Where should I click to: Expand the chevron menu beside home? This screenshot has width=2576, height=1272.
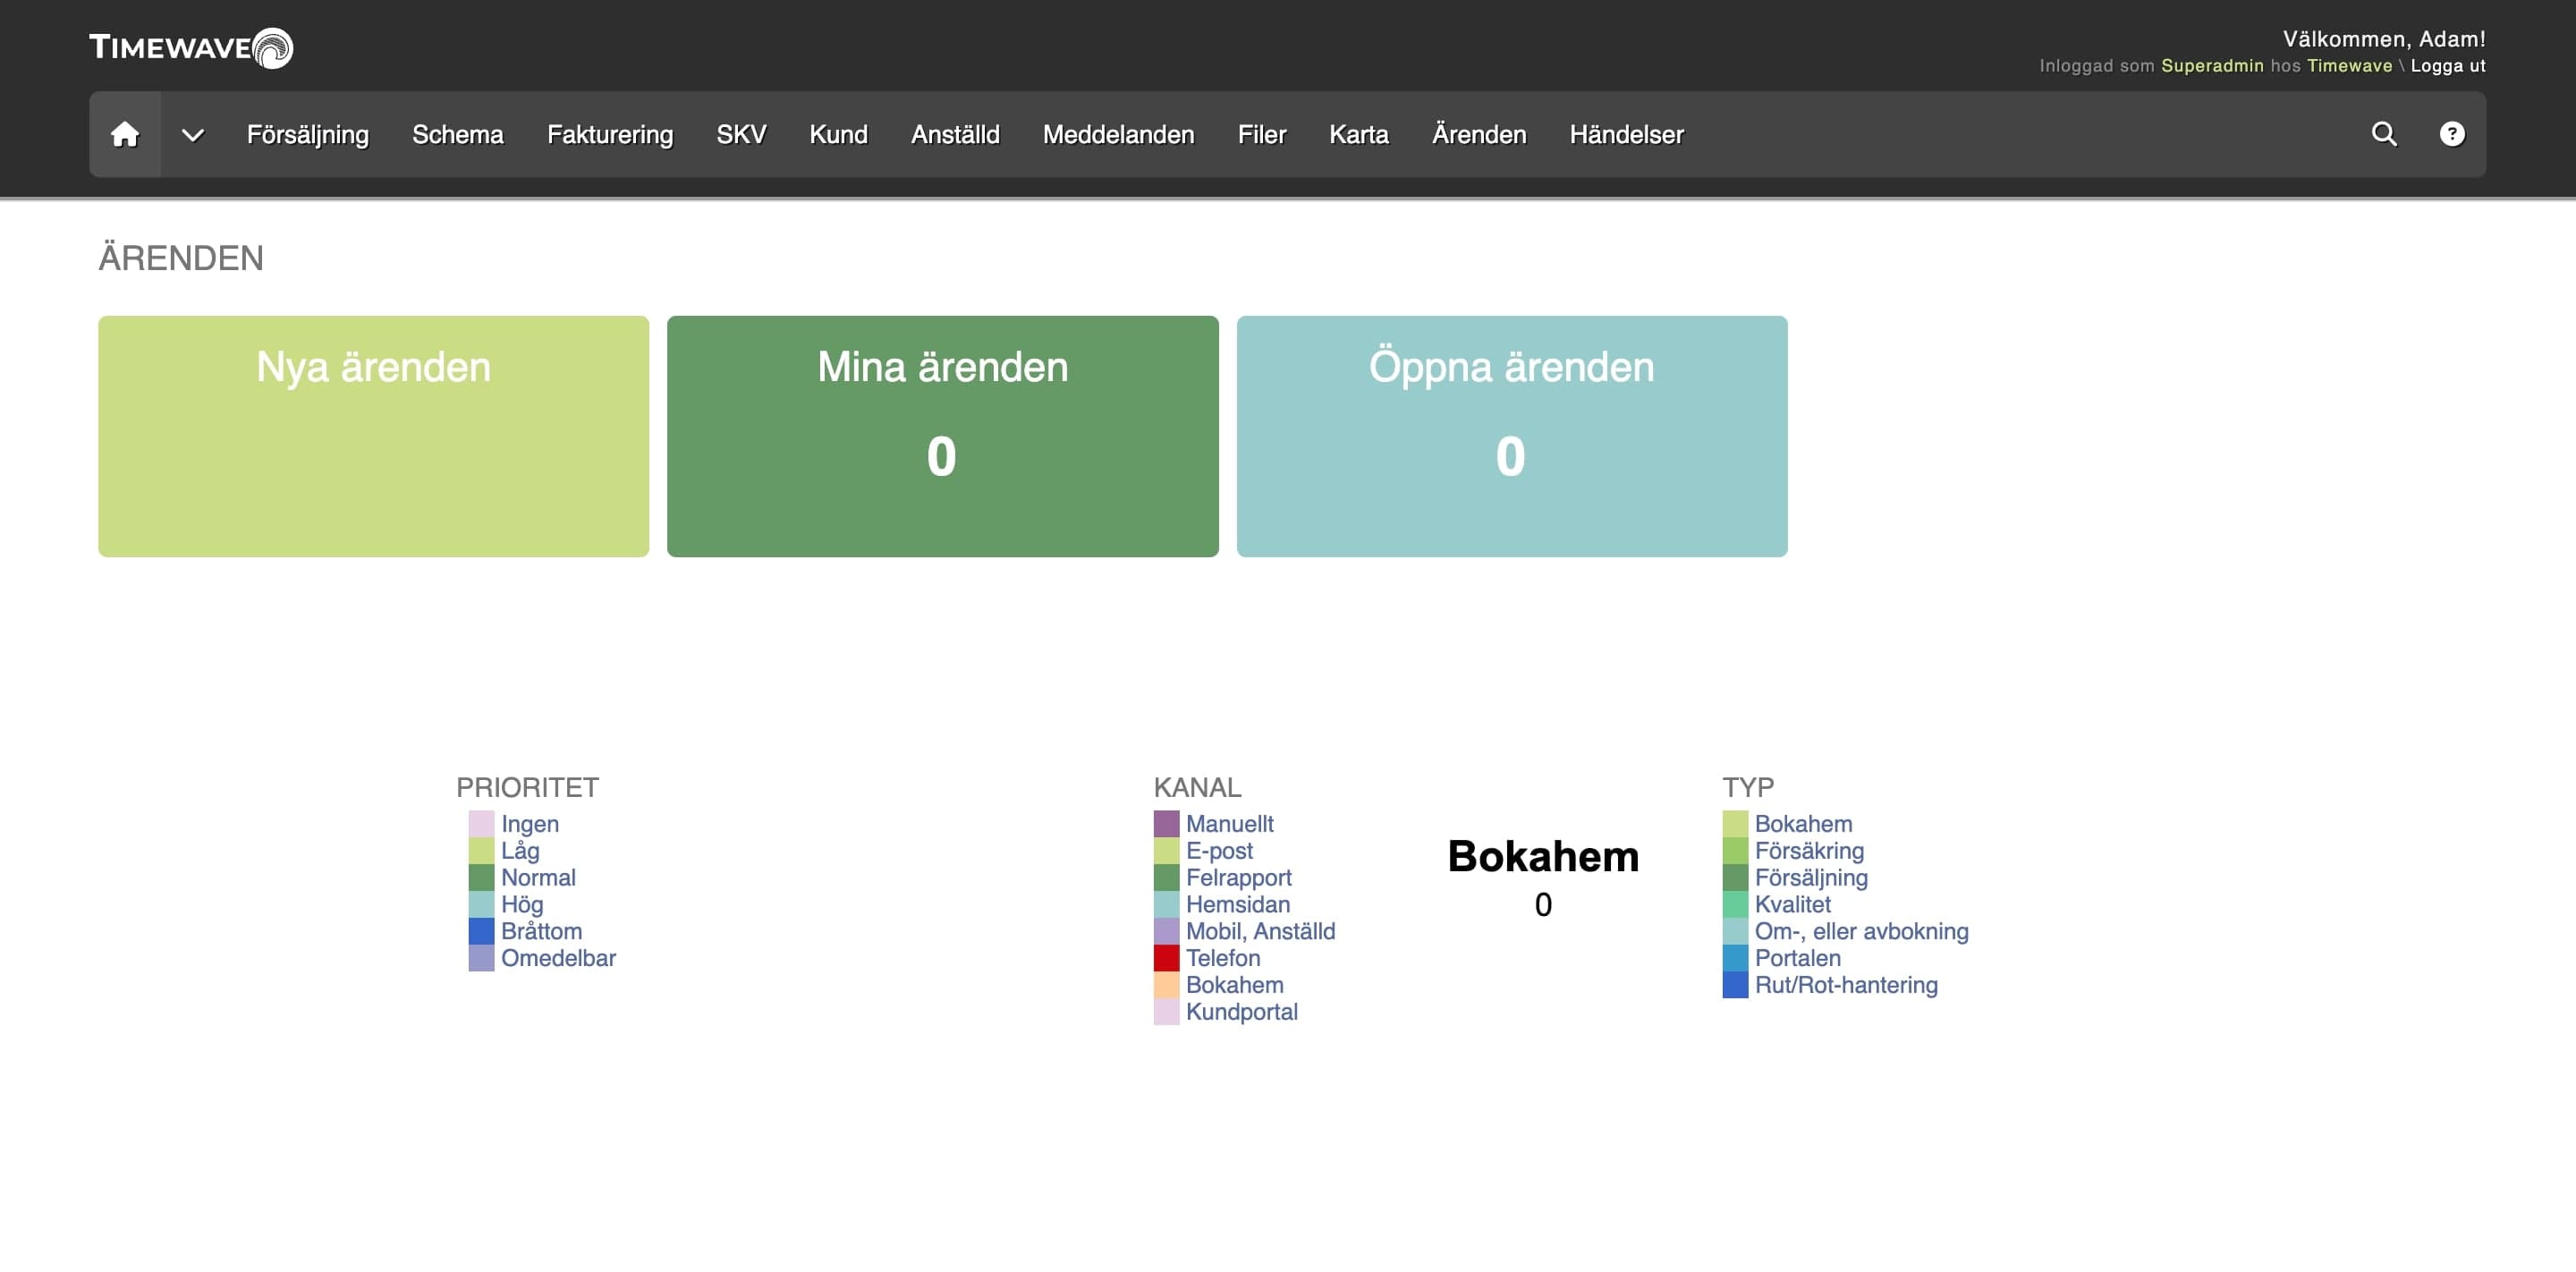pyautogui.click(x=193, y=134)
